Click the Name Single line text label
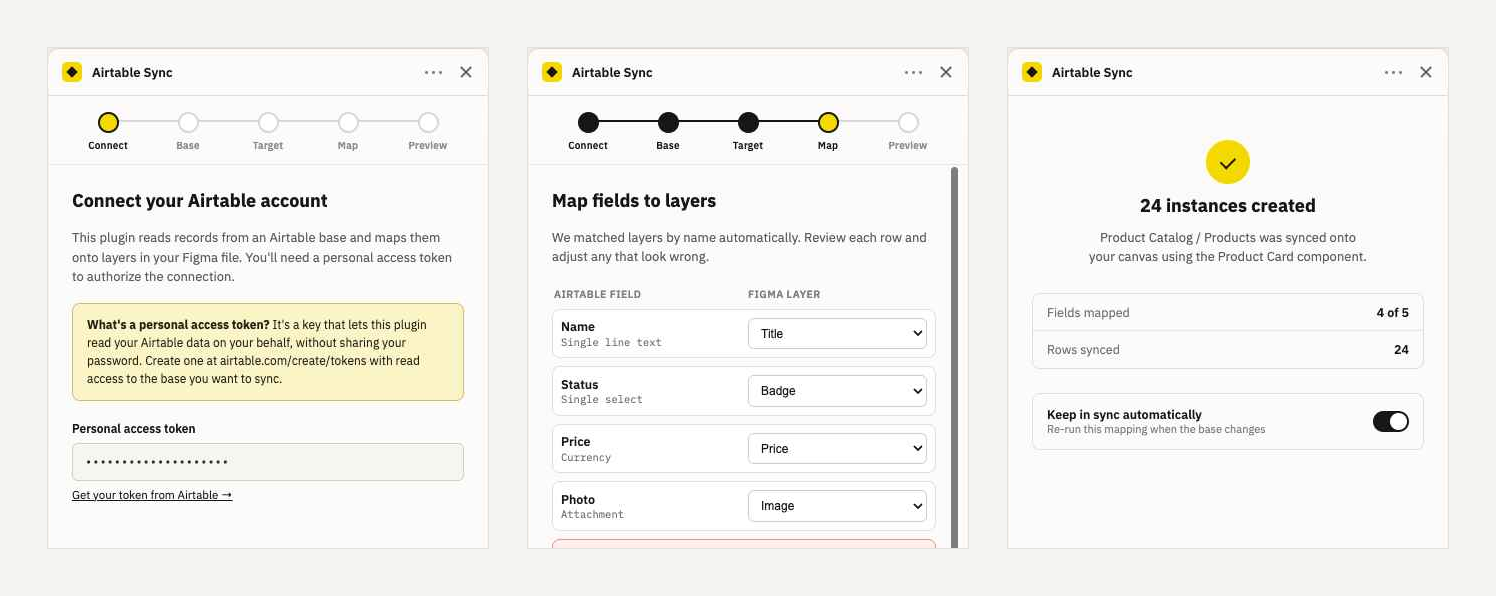The image size is (1496, 596). [x=611, y=334]
